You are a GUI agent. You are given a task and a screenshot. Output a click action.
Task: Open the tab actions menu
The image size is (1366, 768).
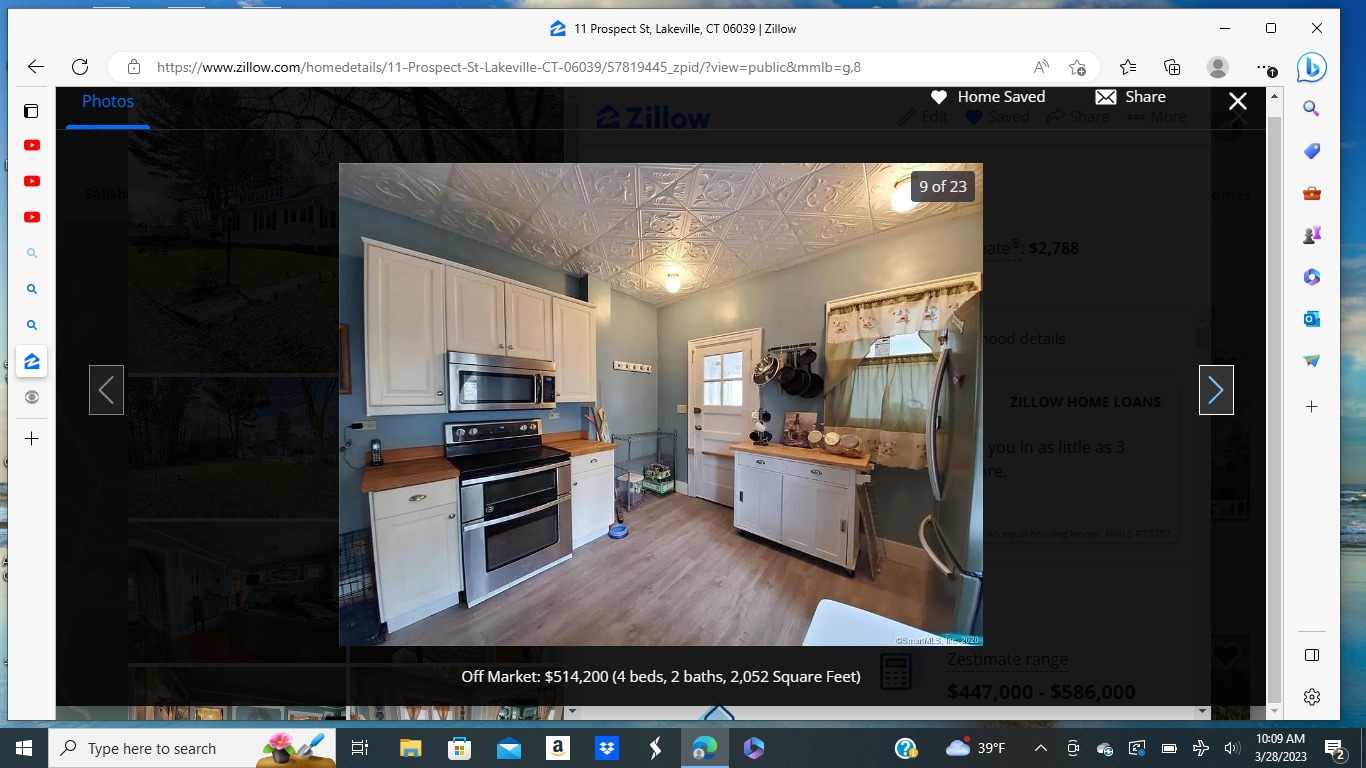[x=32, y=111]
